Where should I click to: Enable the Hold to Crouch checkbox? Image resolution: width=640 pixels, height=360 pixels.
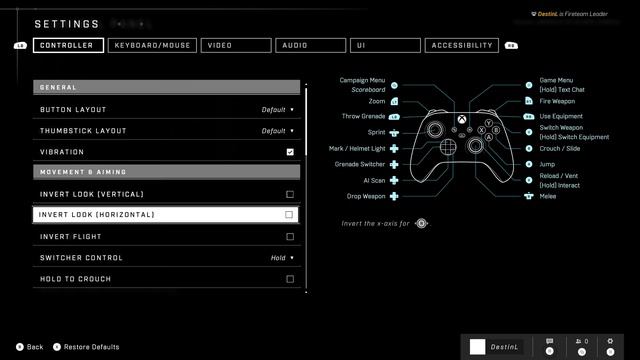290,279
